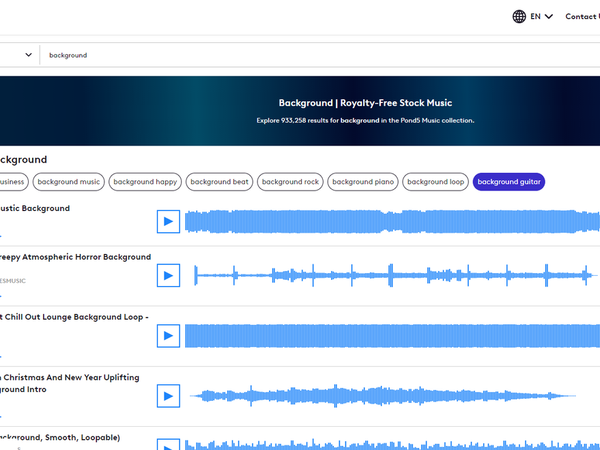The height and width of the screenshot is (450, 600).
Task: Open the 'Acoustic Background' track title
Action: 35,208
